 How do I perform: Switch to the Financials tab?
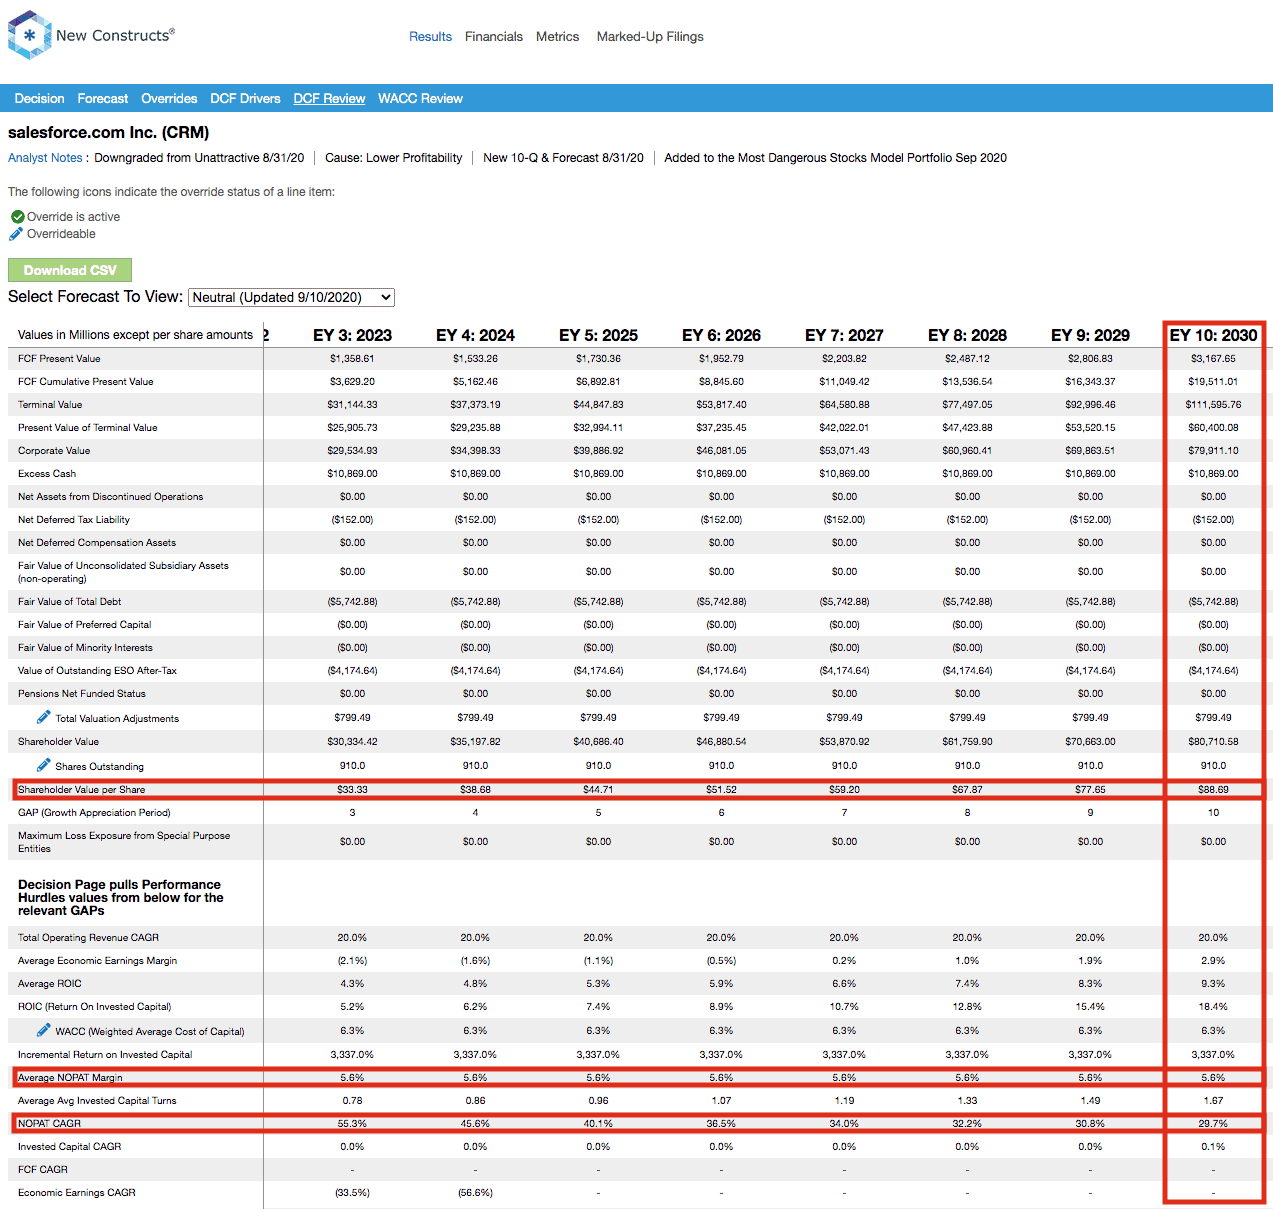pos(494,37)
